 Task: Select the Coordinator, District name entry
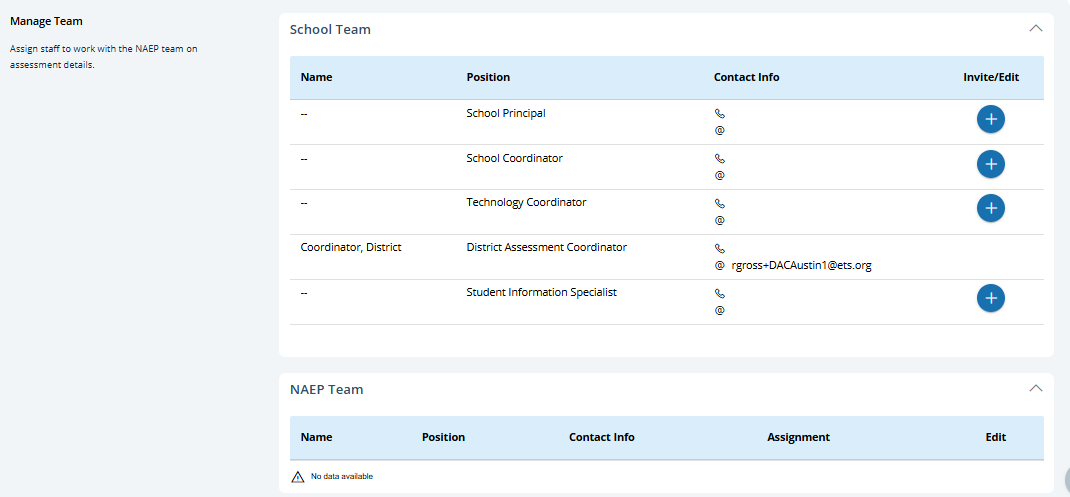[351, 247]
